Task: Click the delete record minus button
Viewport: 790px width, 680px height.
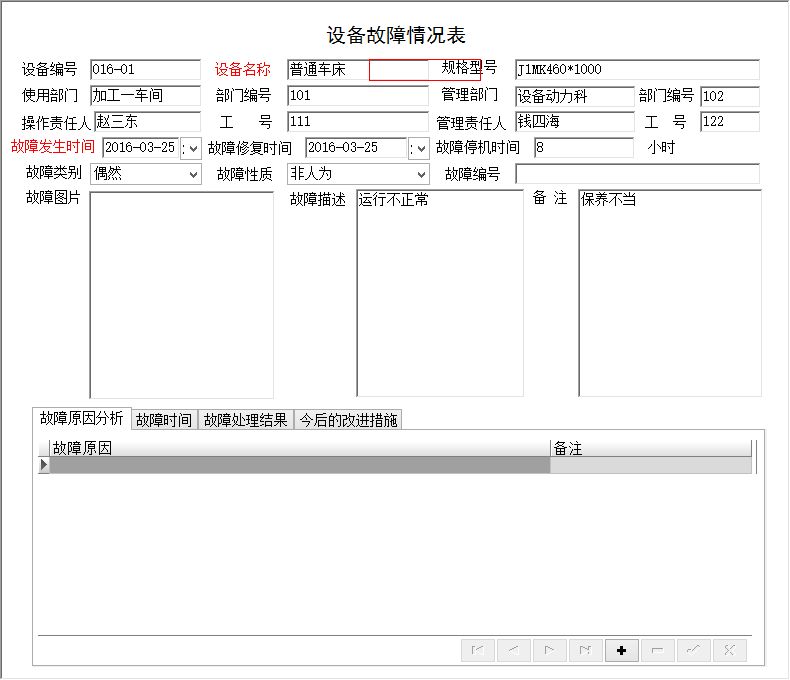Action: (657, 650)
